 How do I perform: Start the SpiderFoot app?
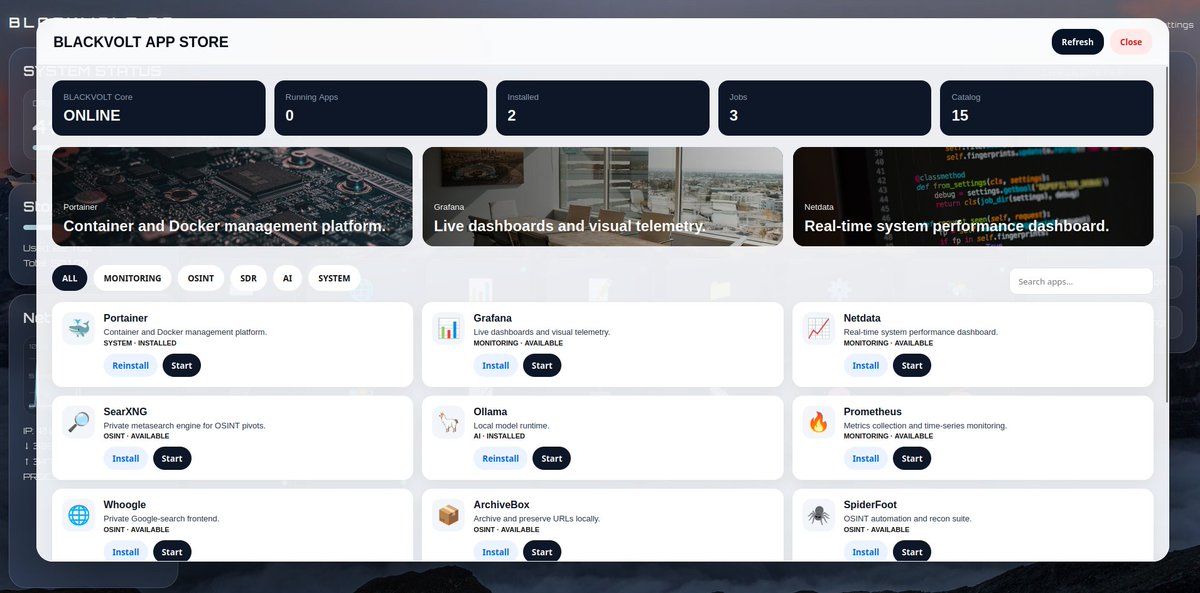[912, 551]
